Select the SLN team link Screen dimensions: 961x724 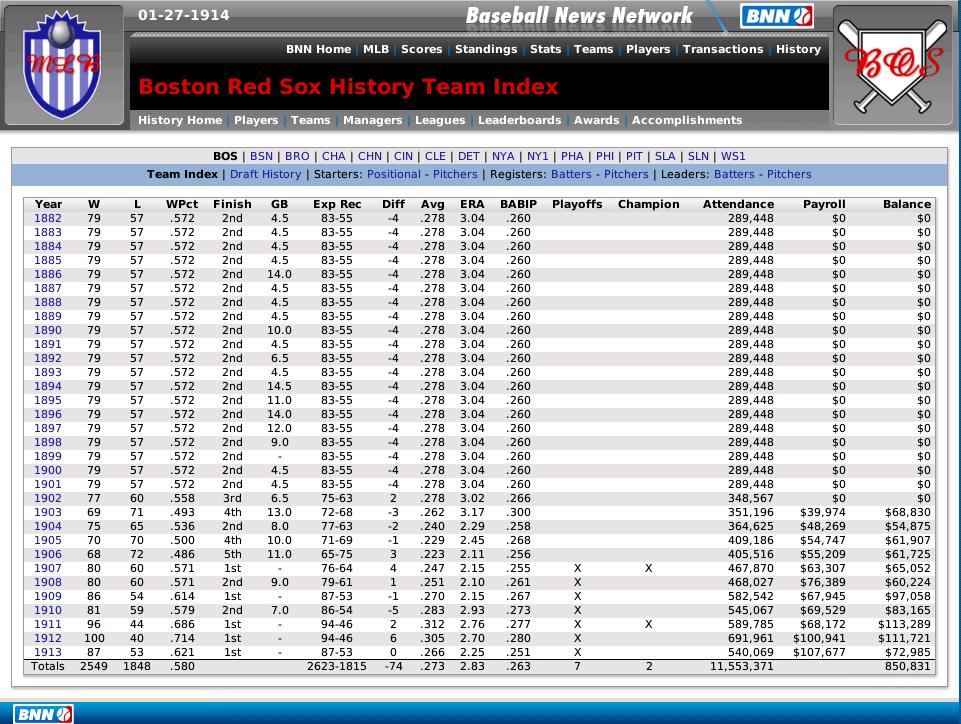tap(697, 156)
